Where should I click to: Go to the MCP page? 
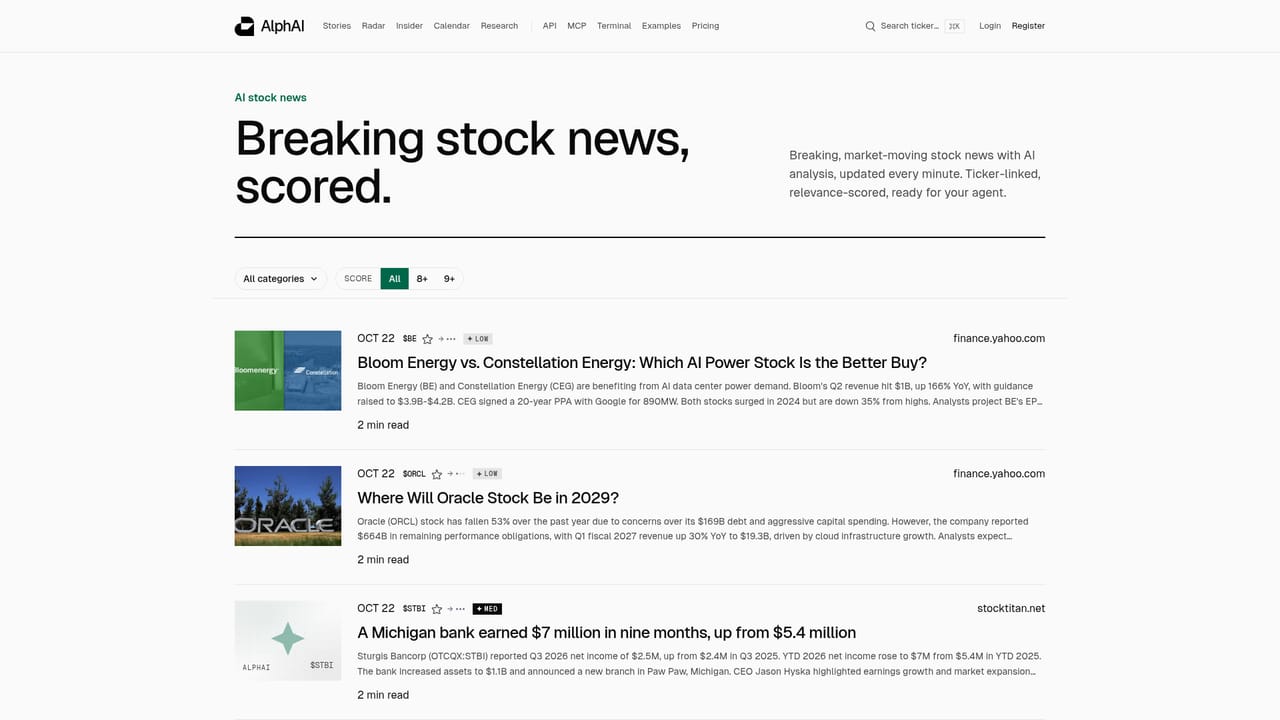pos(577,26)
